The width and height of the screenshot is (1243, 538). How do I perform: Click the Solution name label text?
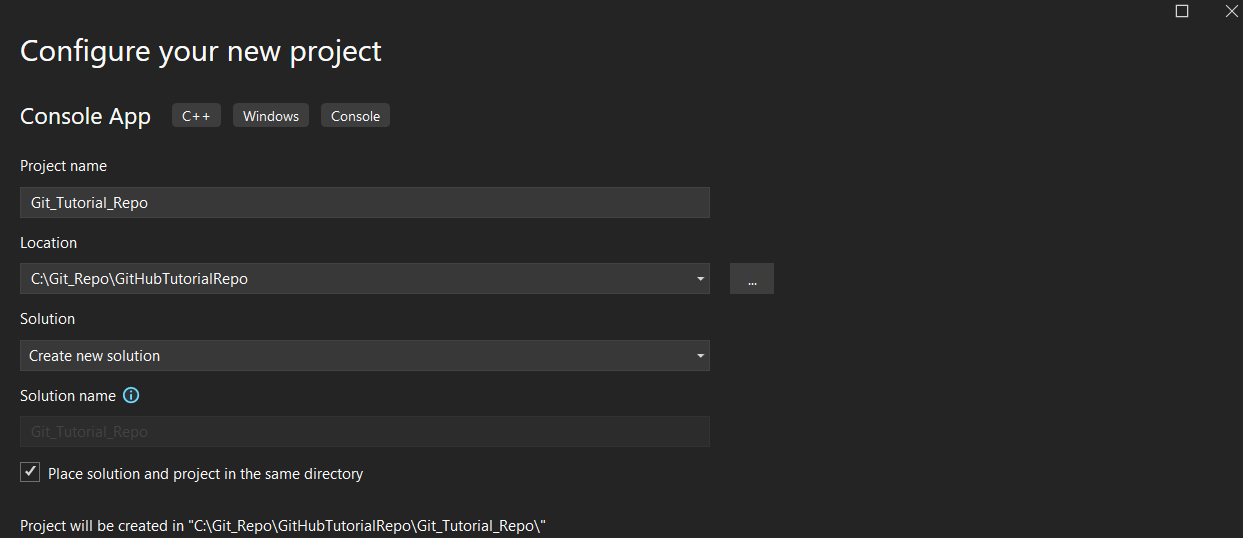(68, 395)
